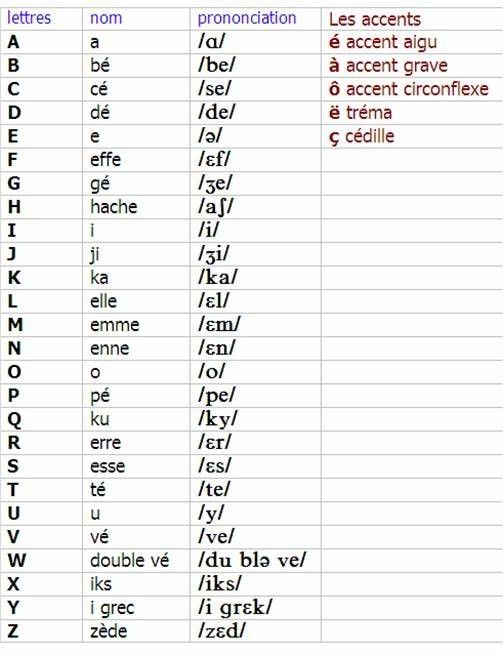
Task: Click the /du blə ve/ pronunciation
Action: coord(252,560)
